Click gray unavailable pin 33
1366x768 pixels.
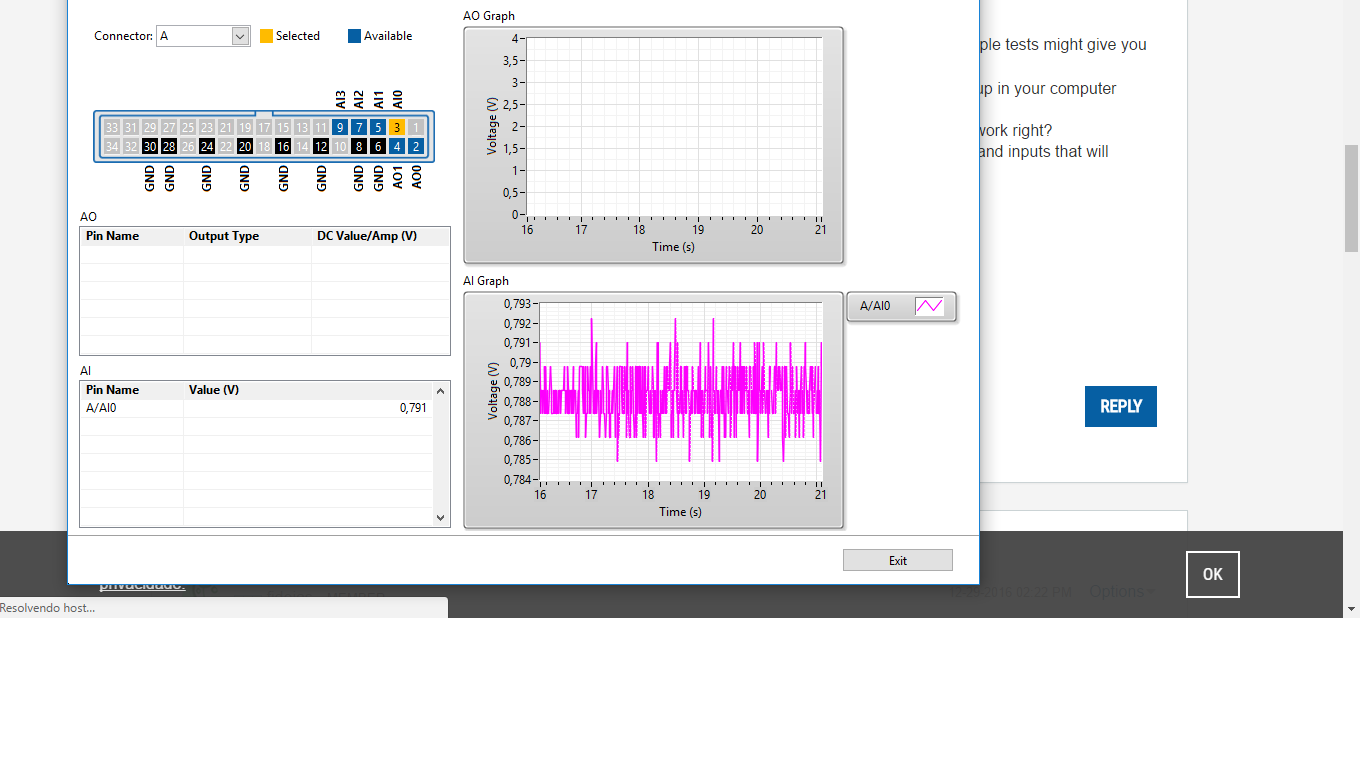pos(112,127)
